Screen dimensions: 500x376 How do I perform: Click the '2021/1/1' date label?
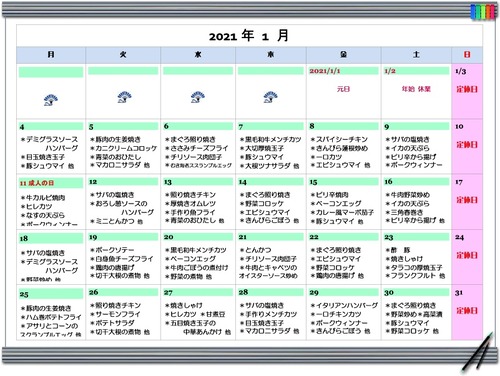point(325,71)
